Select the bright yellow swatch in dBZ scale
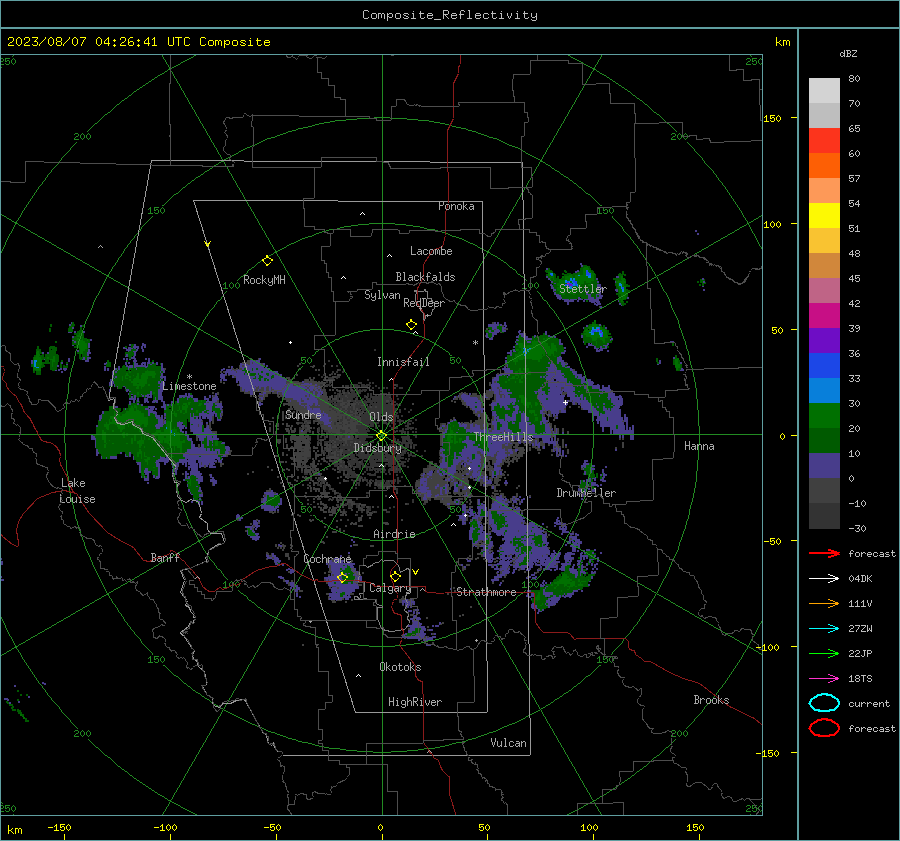The image size is (900, 841). [x=824, y=216]
